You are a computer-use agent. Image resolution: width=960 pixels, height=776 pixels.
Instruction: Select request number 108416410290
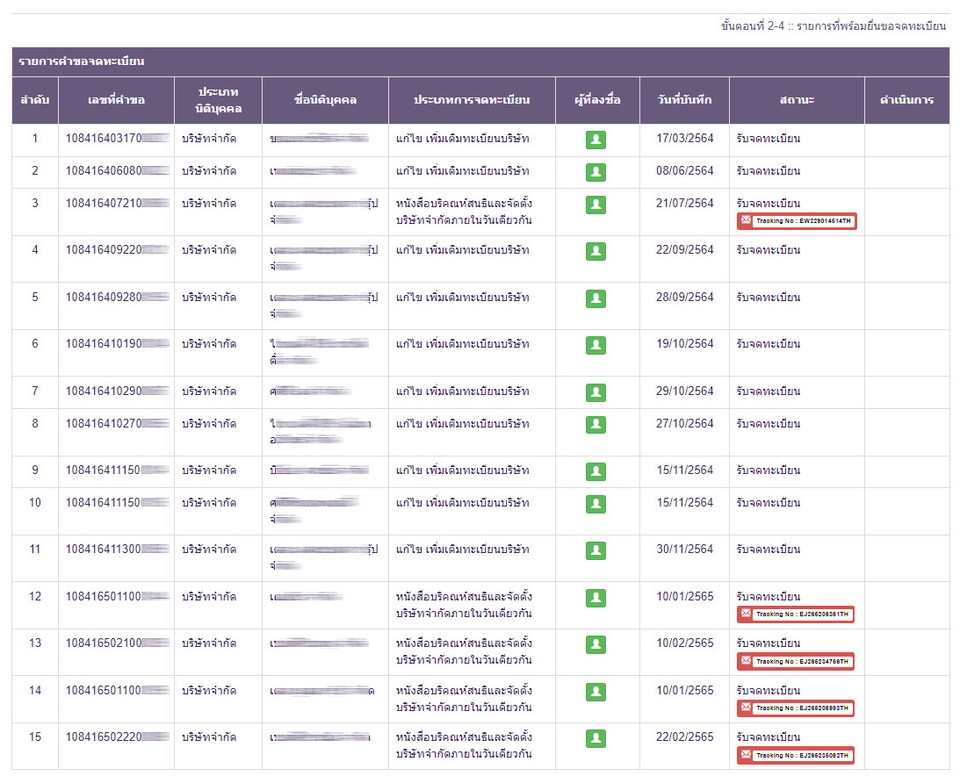(117, 391)
